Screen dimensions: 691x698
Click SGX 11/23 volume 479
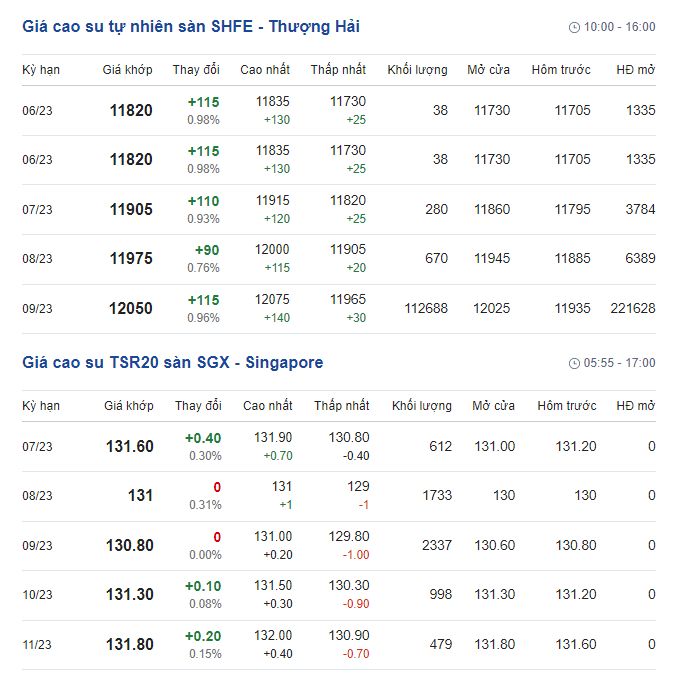point(440,644)
